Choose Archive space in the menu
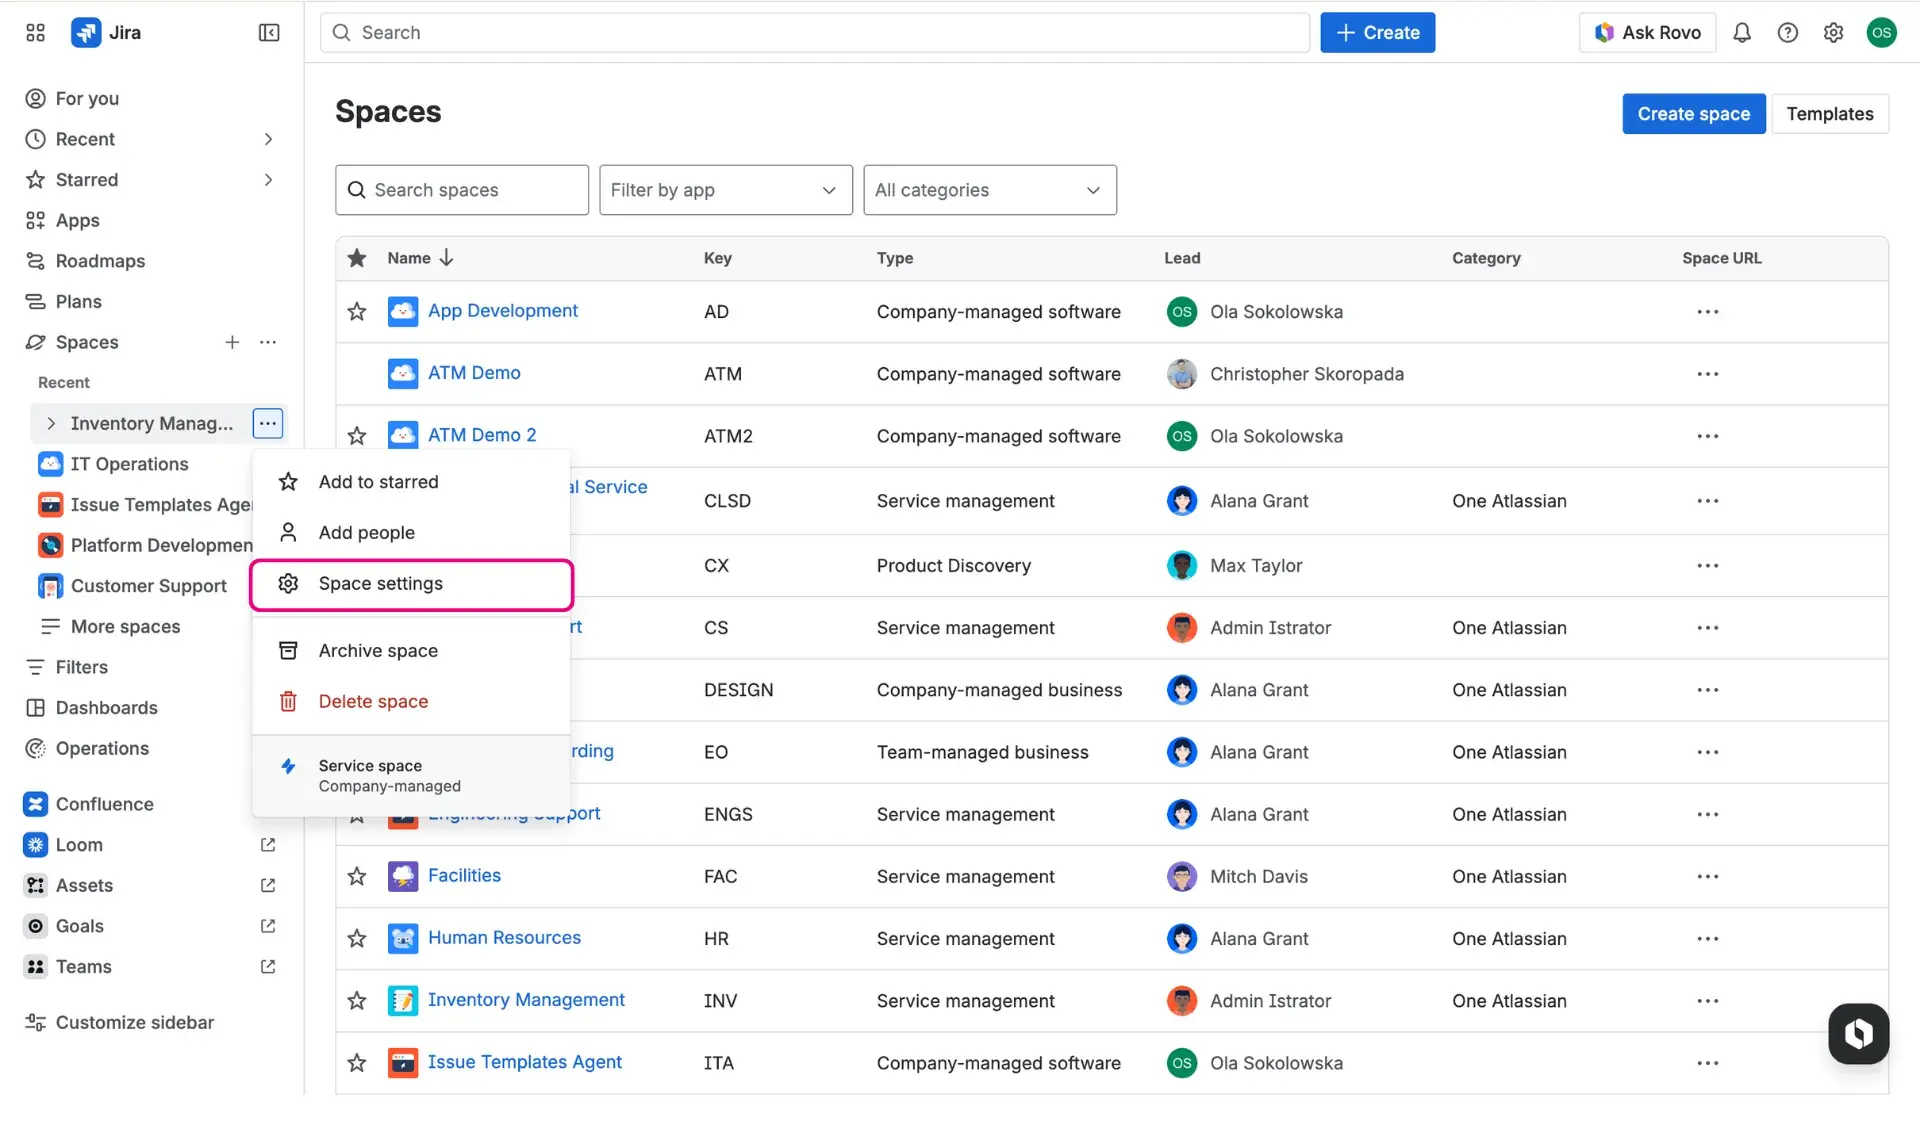The image size is (1920, 1122). 378,651
